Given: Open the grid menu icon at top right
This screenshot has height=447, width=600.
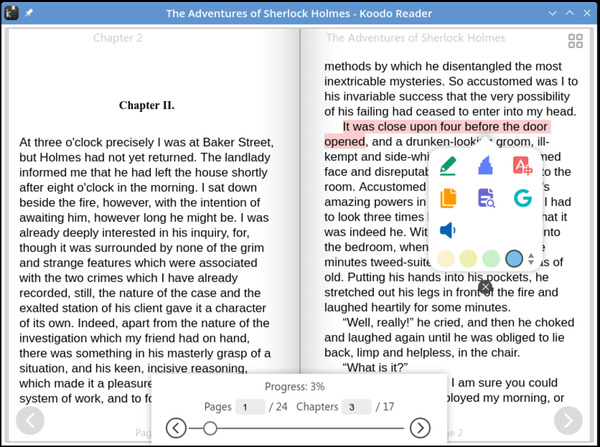Looking at the screenshot, I should point(575,41).
